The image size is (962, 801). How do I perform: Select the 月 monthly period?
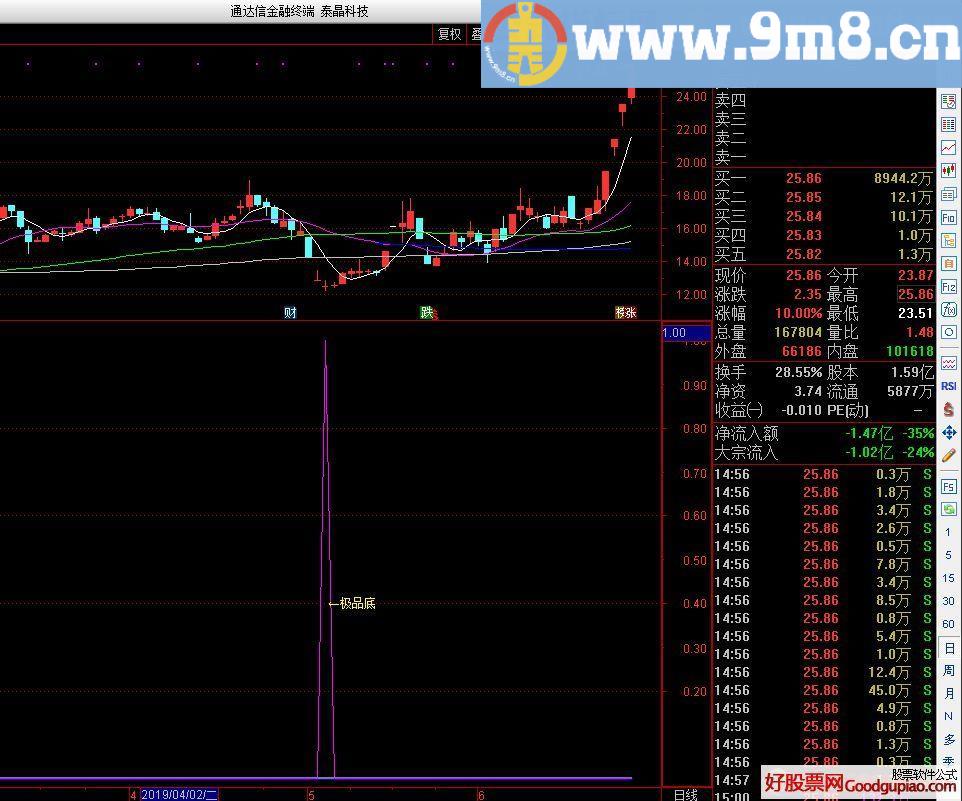click(948, 694)
